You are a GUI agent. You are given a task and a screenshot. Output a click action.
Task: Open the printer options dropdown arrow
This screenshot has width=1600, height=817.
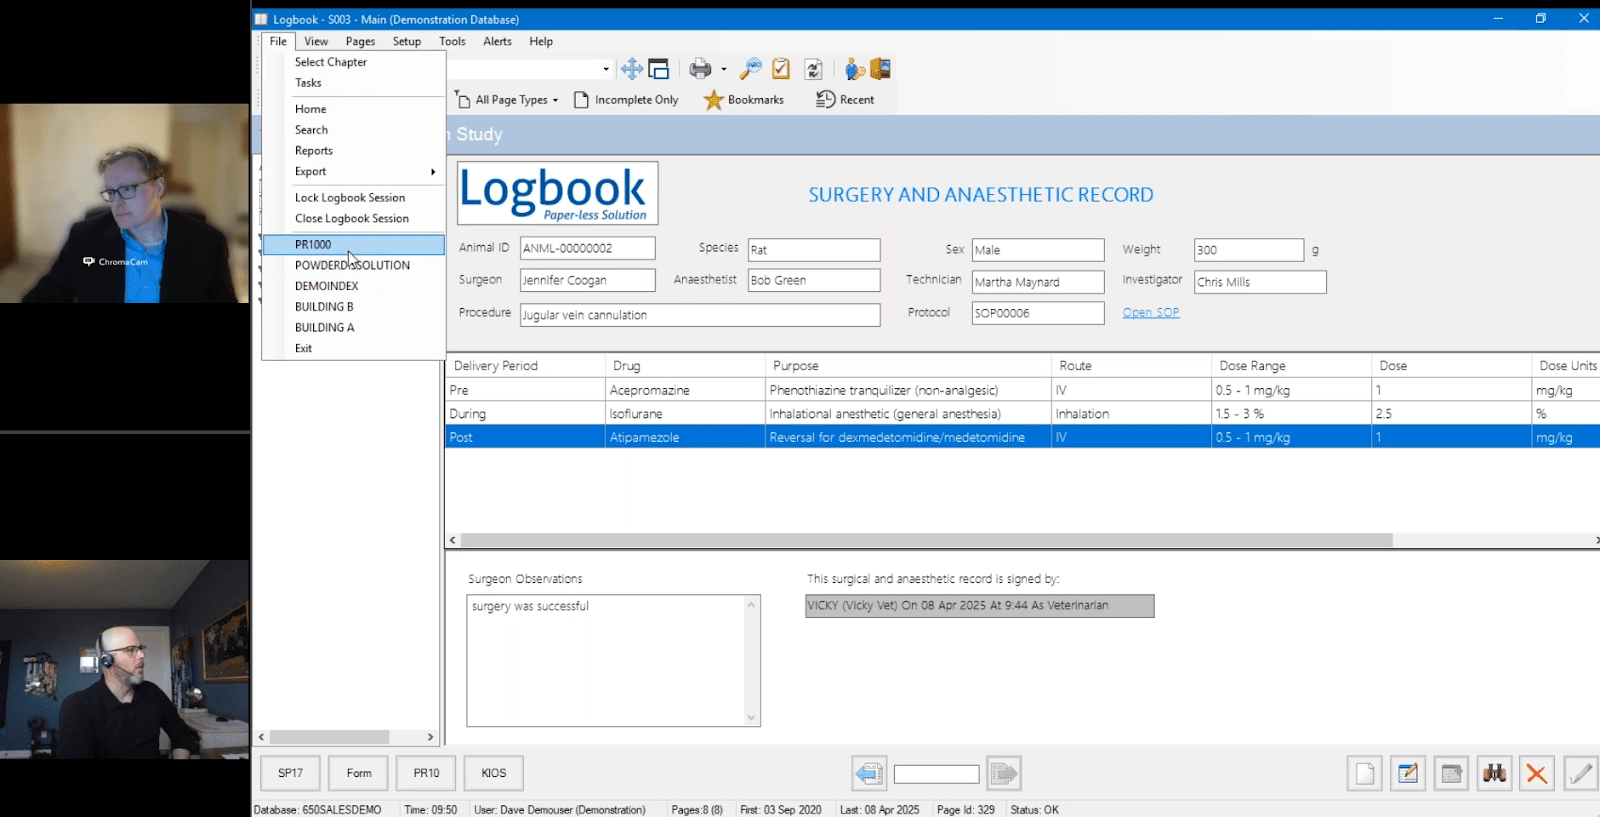pos(724,70)
